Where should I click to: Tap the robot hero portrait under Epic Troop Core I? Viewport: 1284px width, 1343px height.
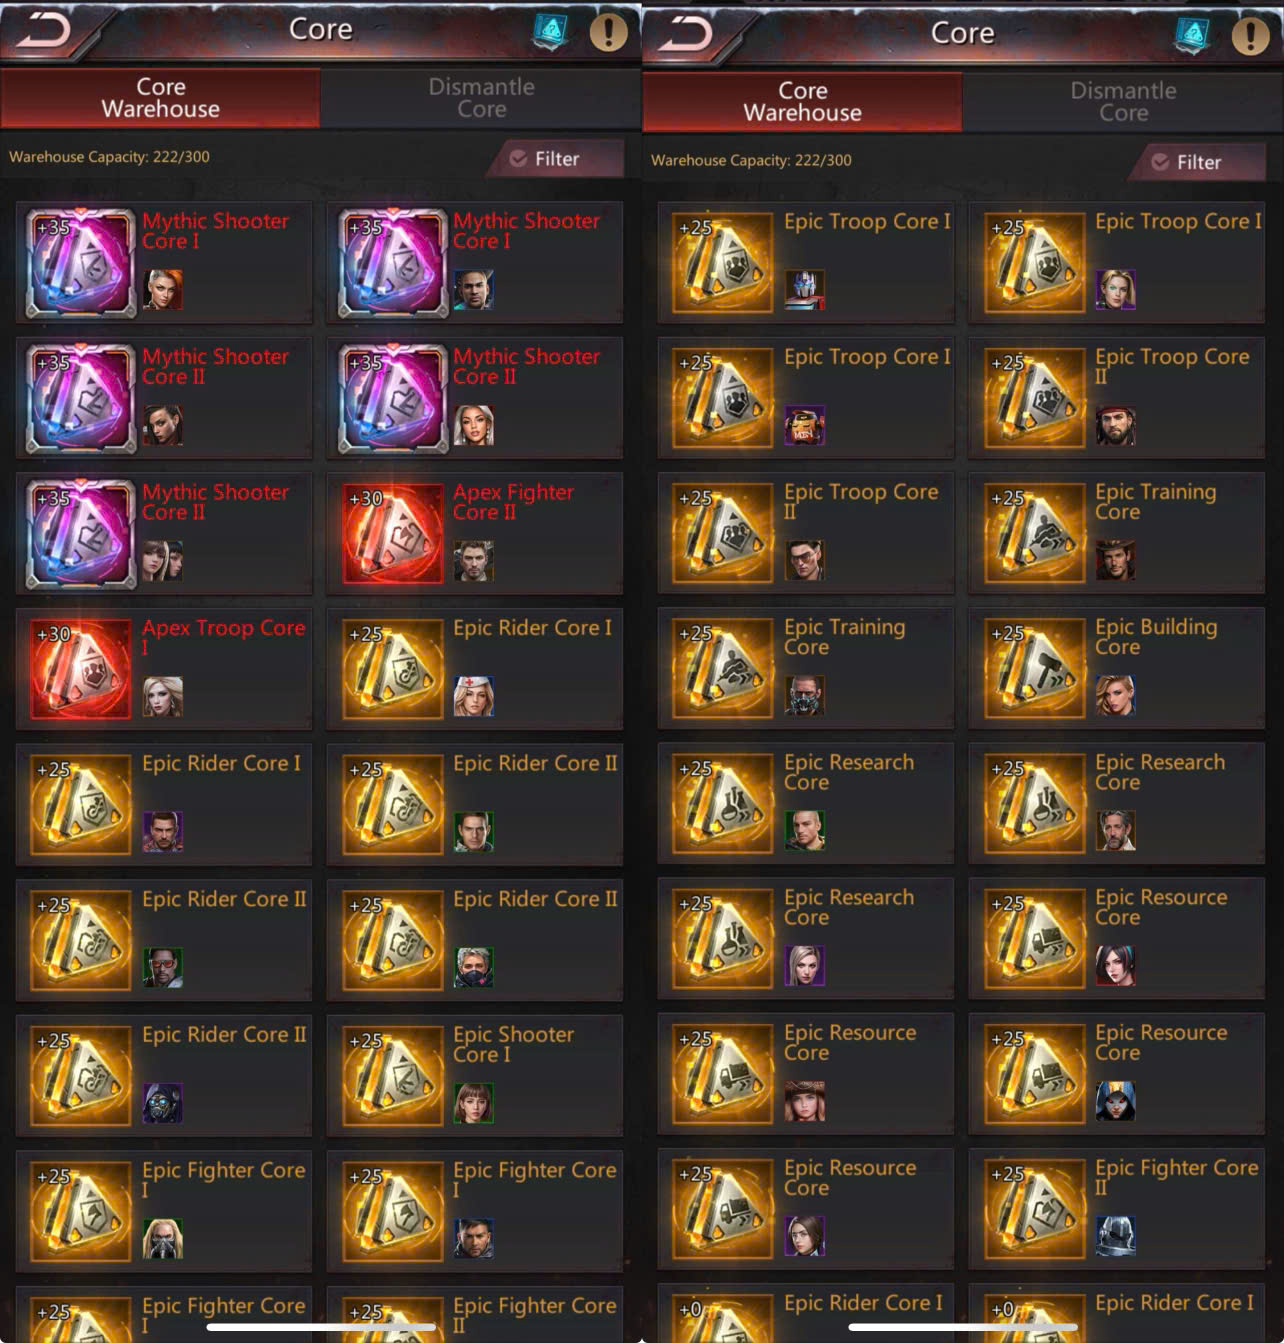[x=805, y=290]
